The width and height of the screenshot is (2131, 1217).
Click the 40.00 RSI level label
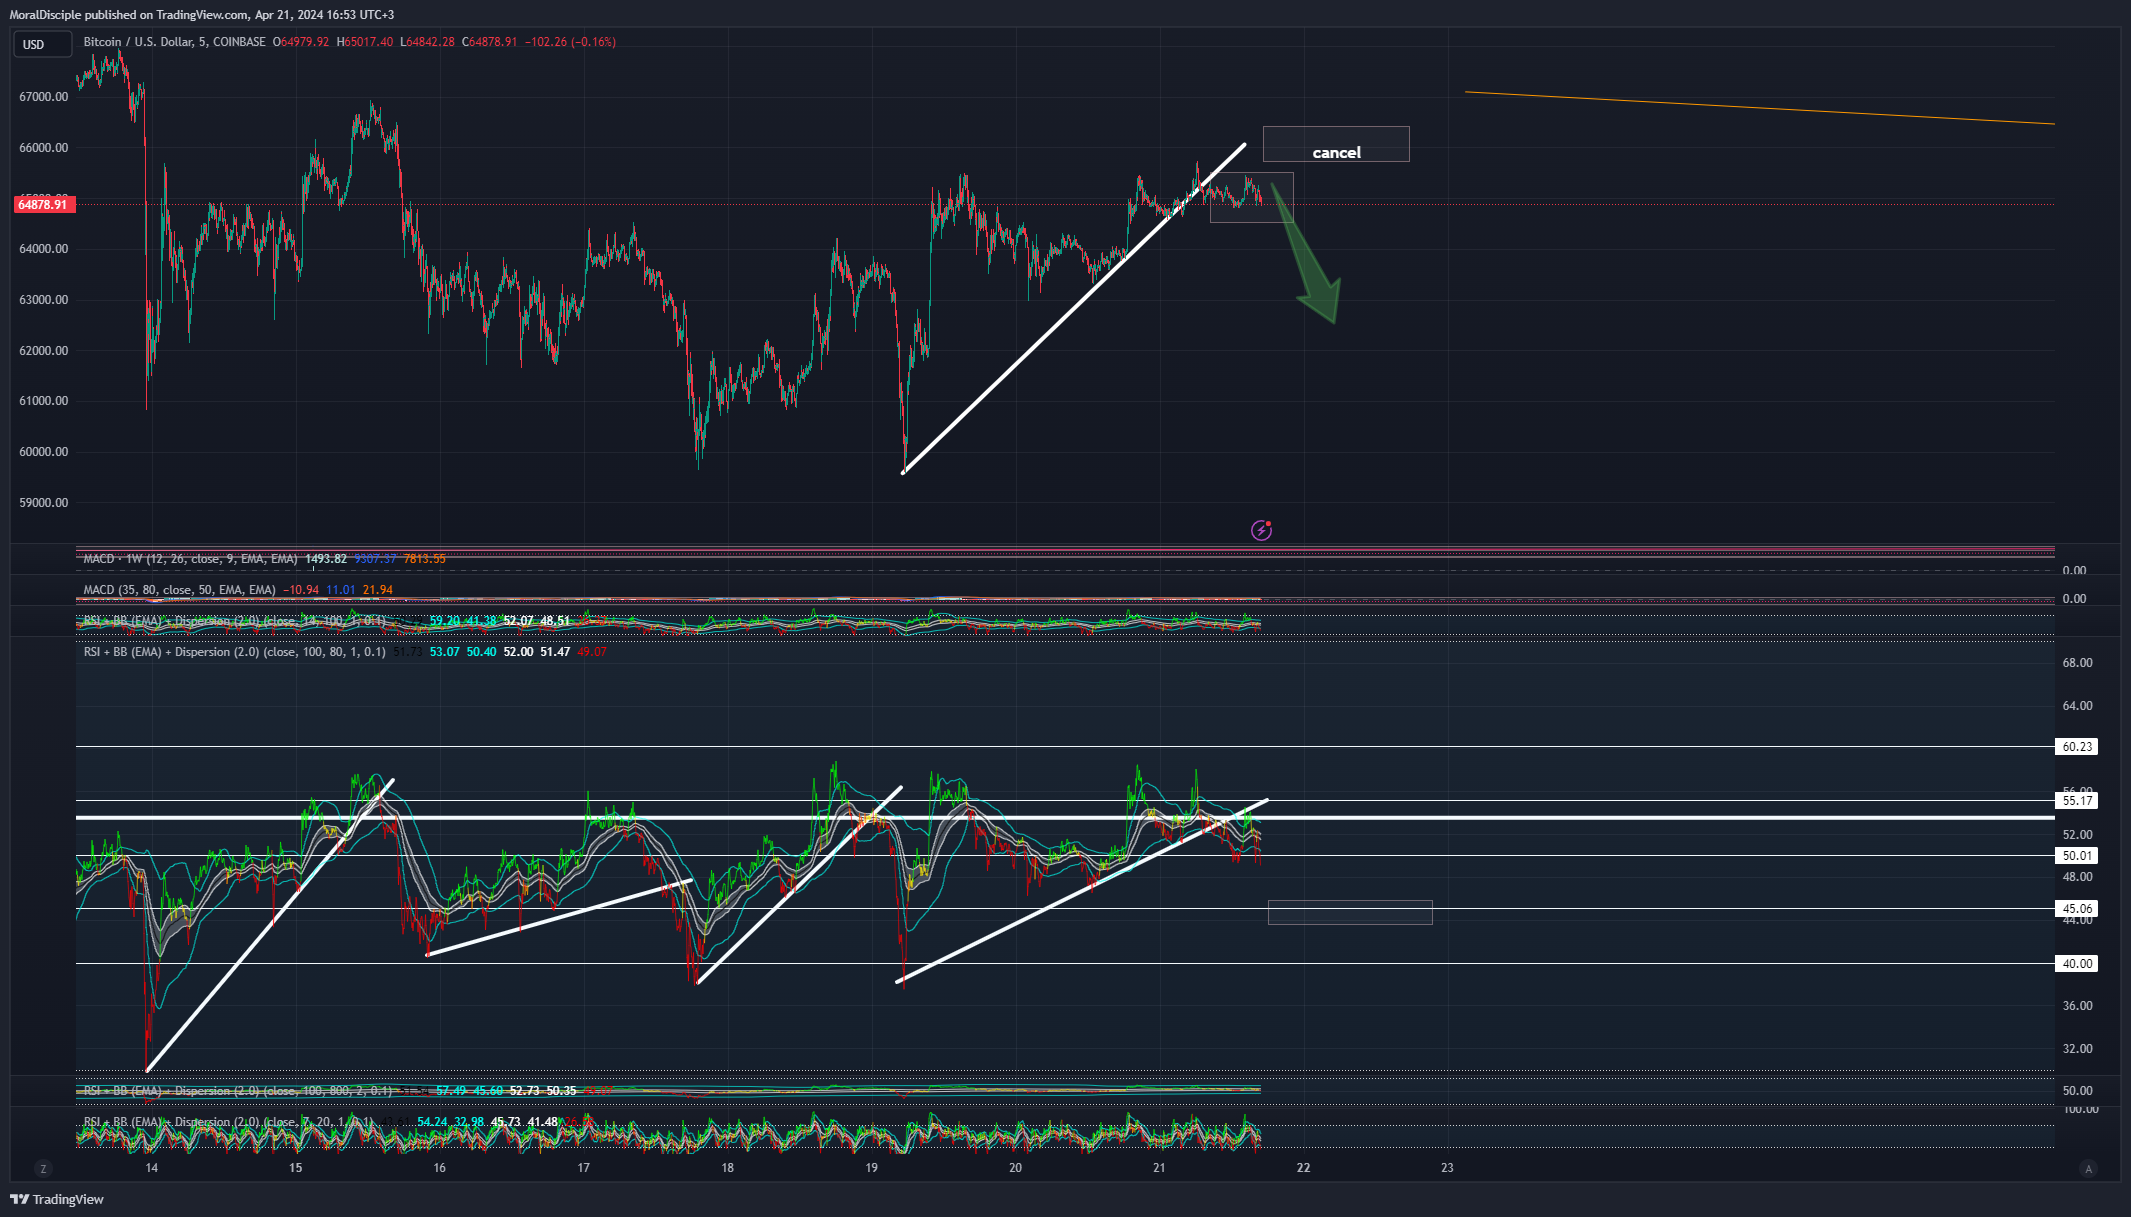pos(2077,964)
